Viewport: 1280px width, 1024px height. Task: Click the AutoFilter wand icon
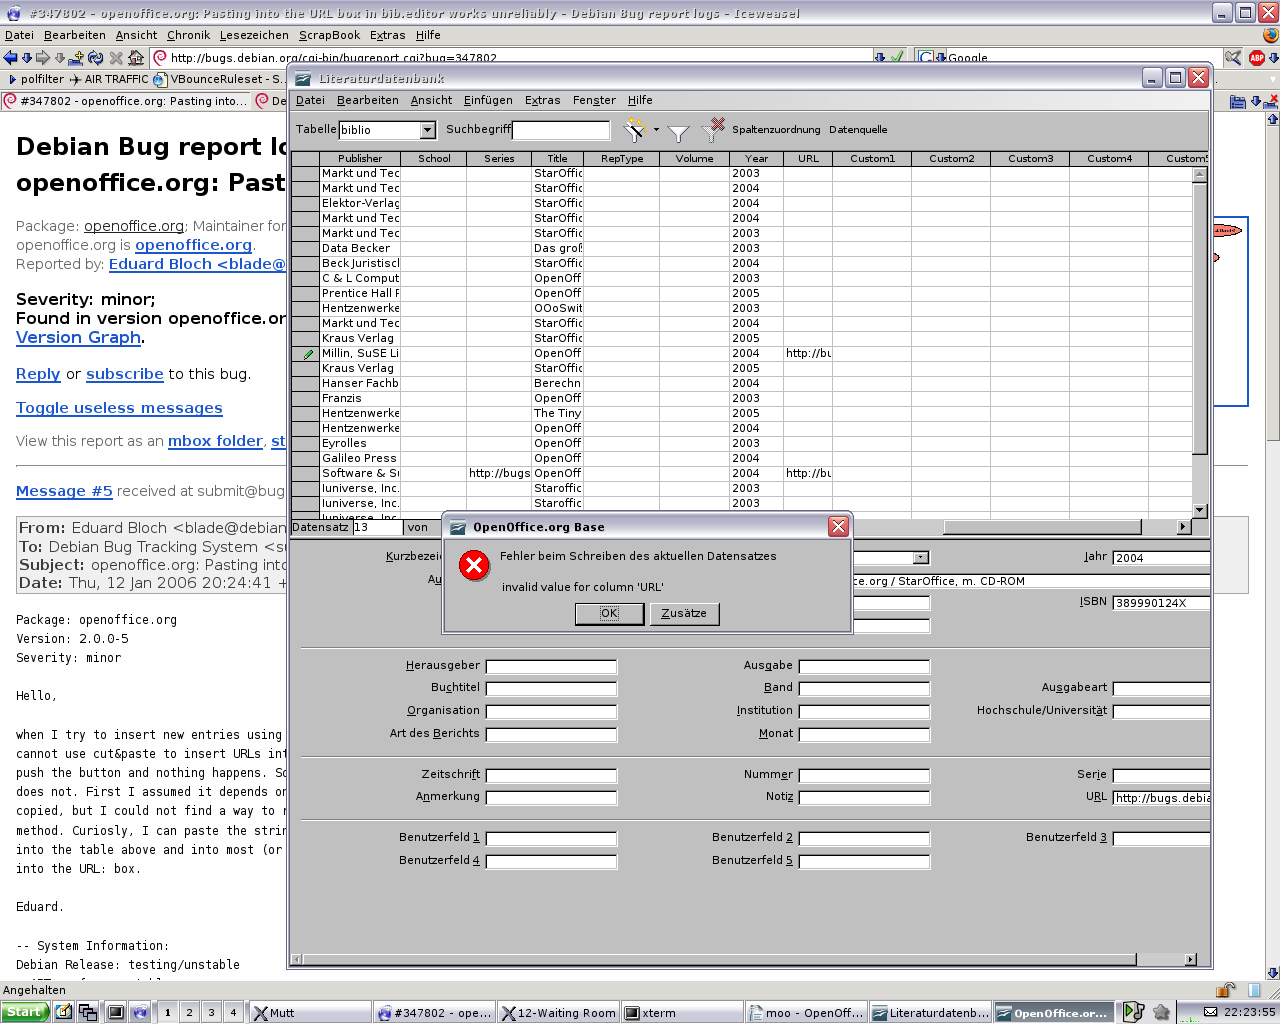[634, 130]
